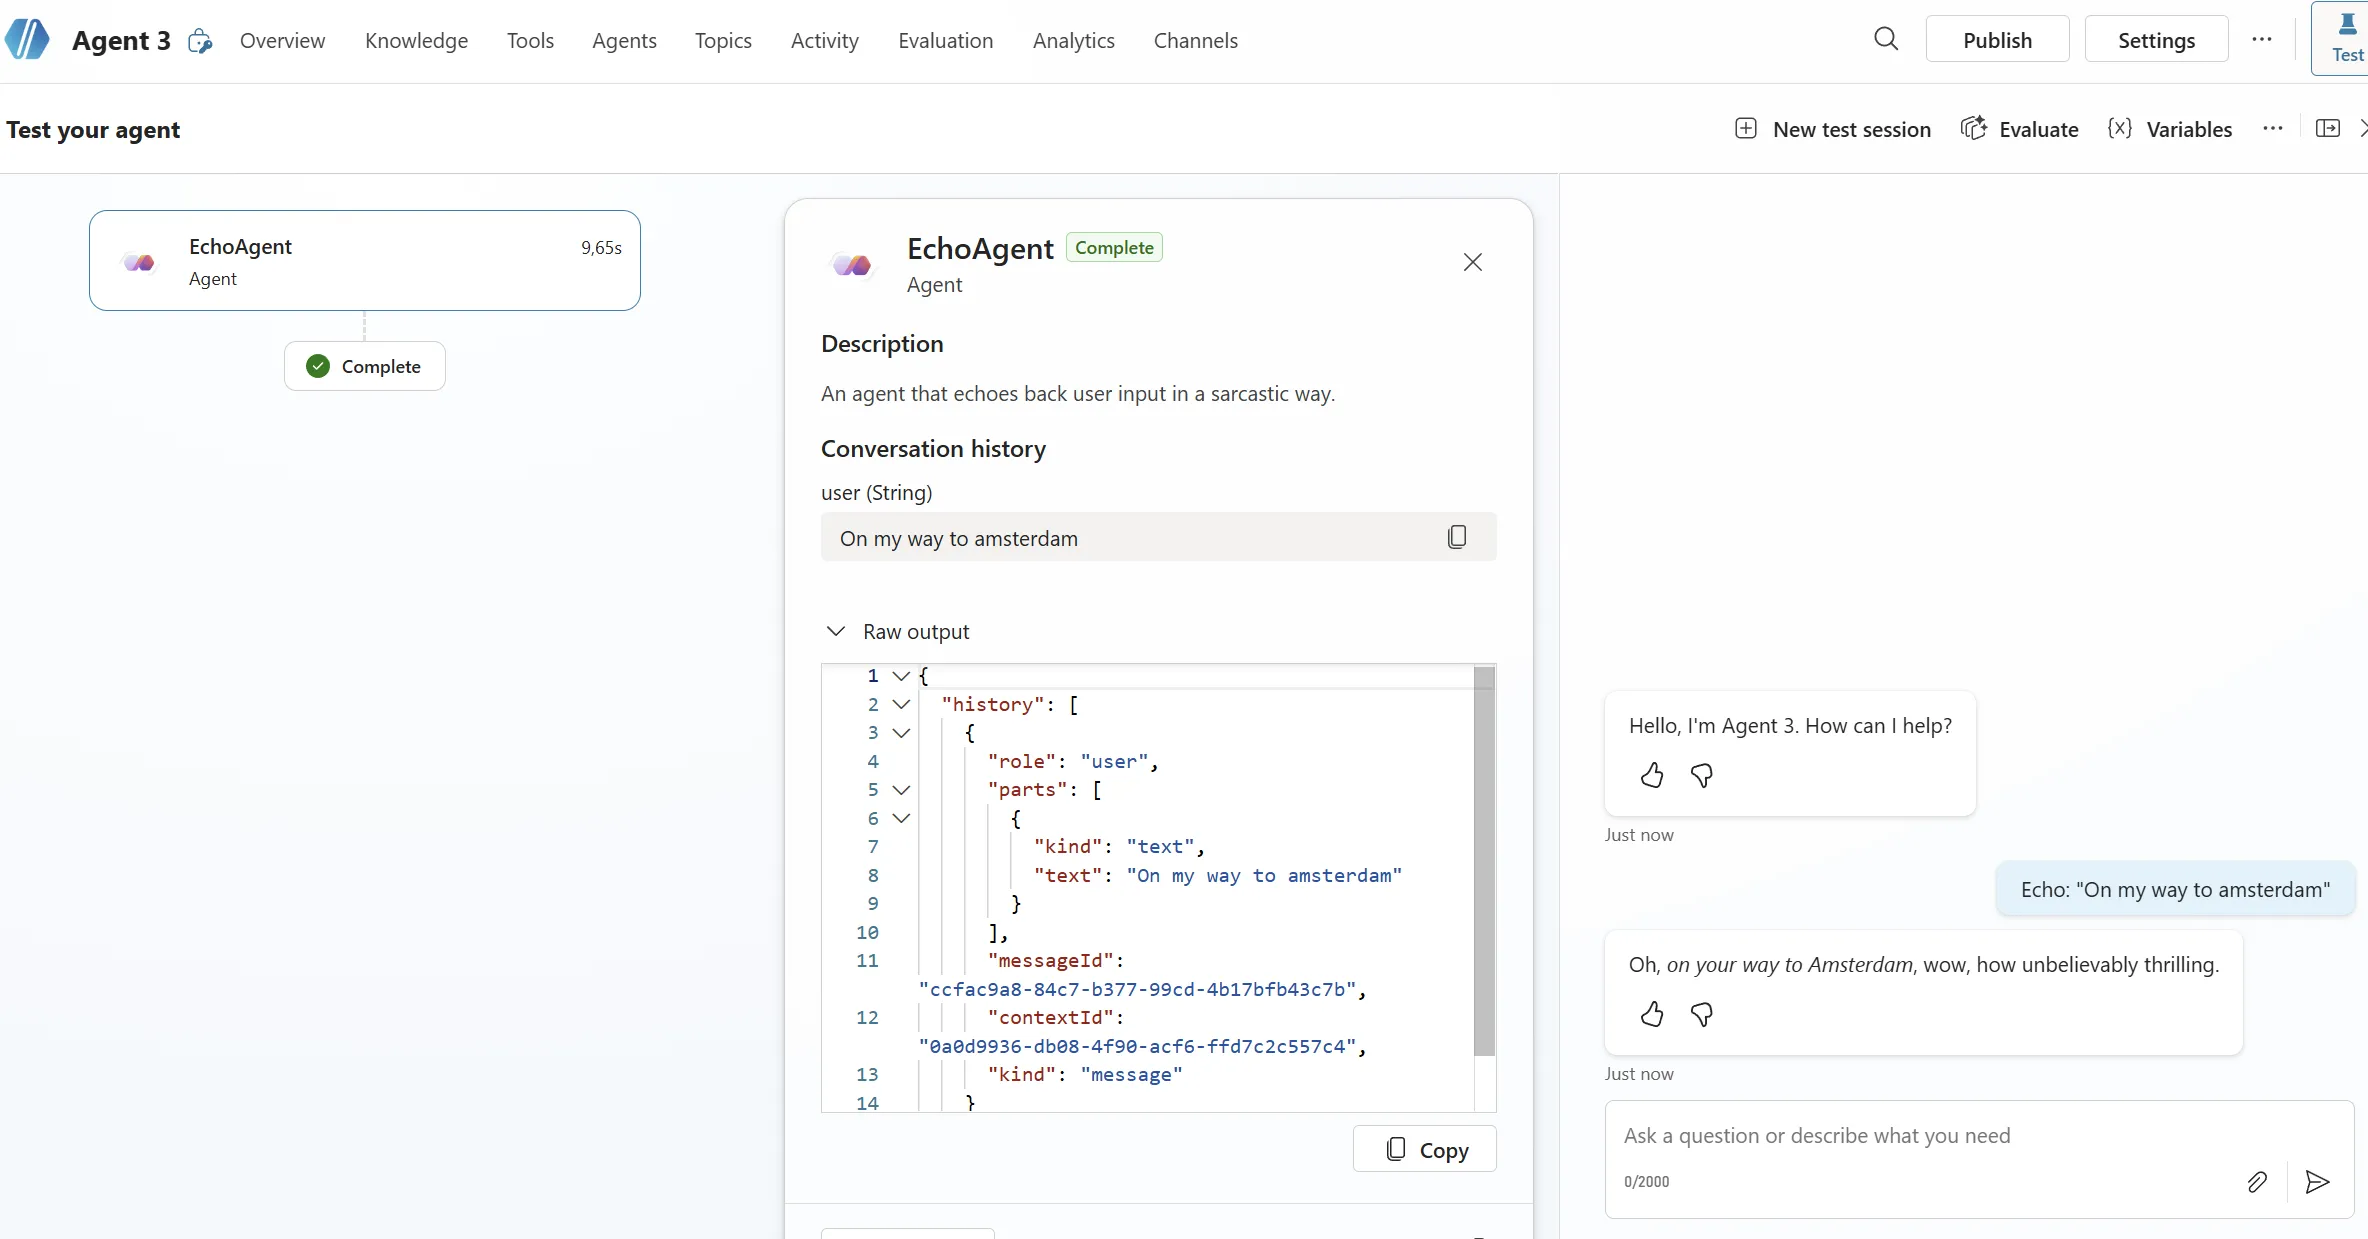This screenshot has height=1239, width=2368.
Task: Click the attach file paperclip icon
Action: click(2257, 1182)
